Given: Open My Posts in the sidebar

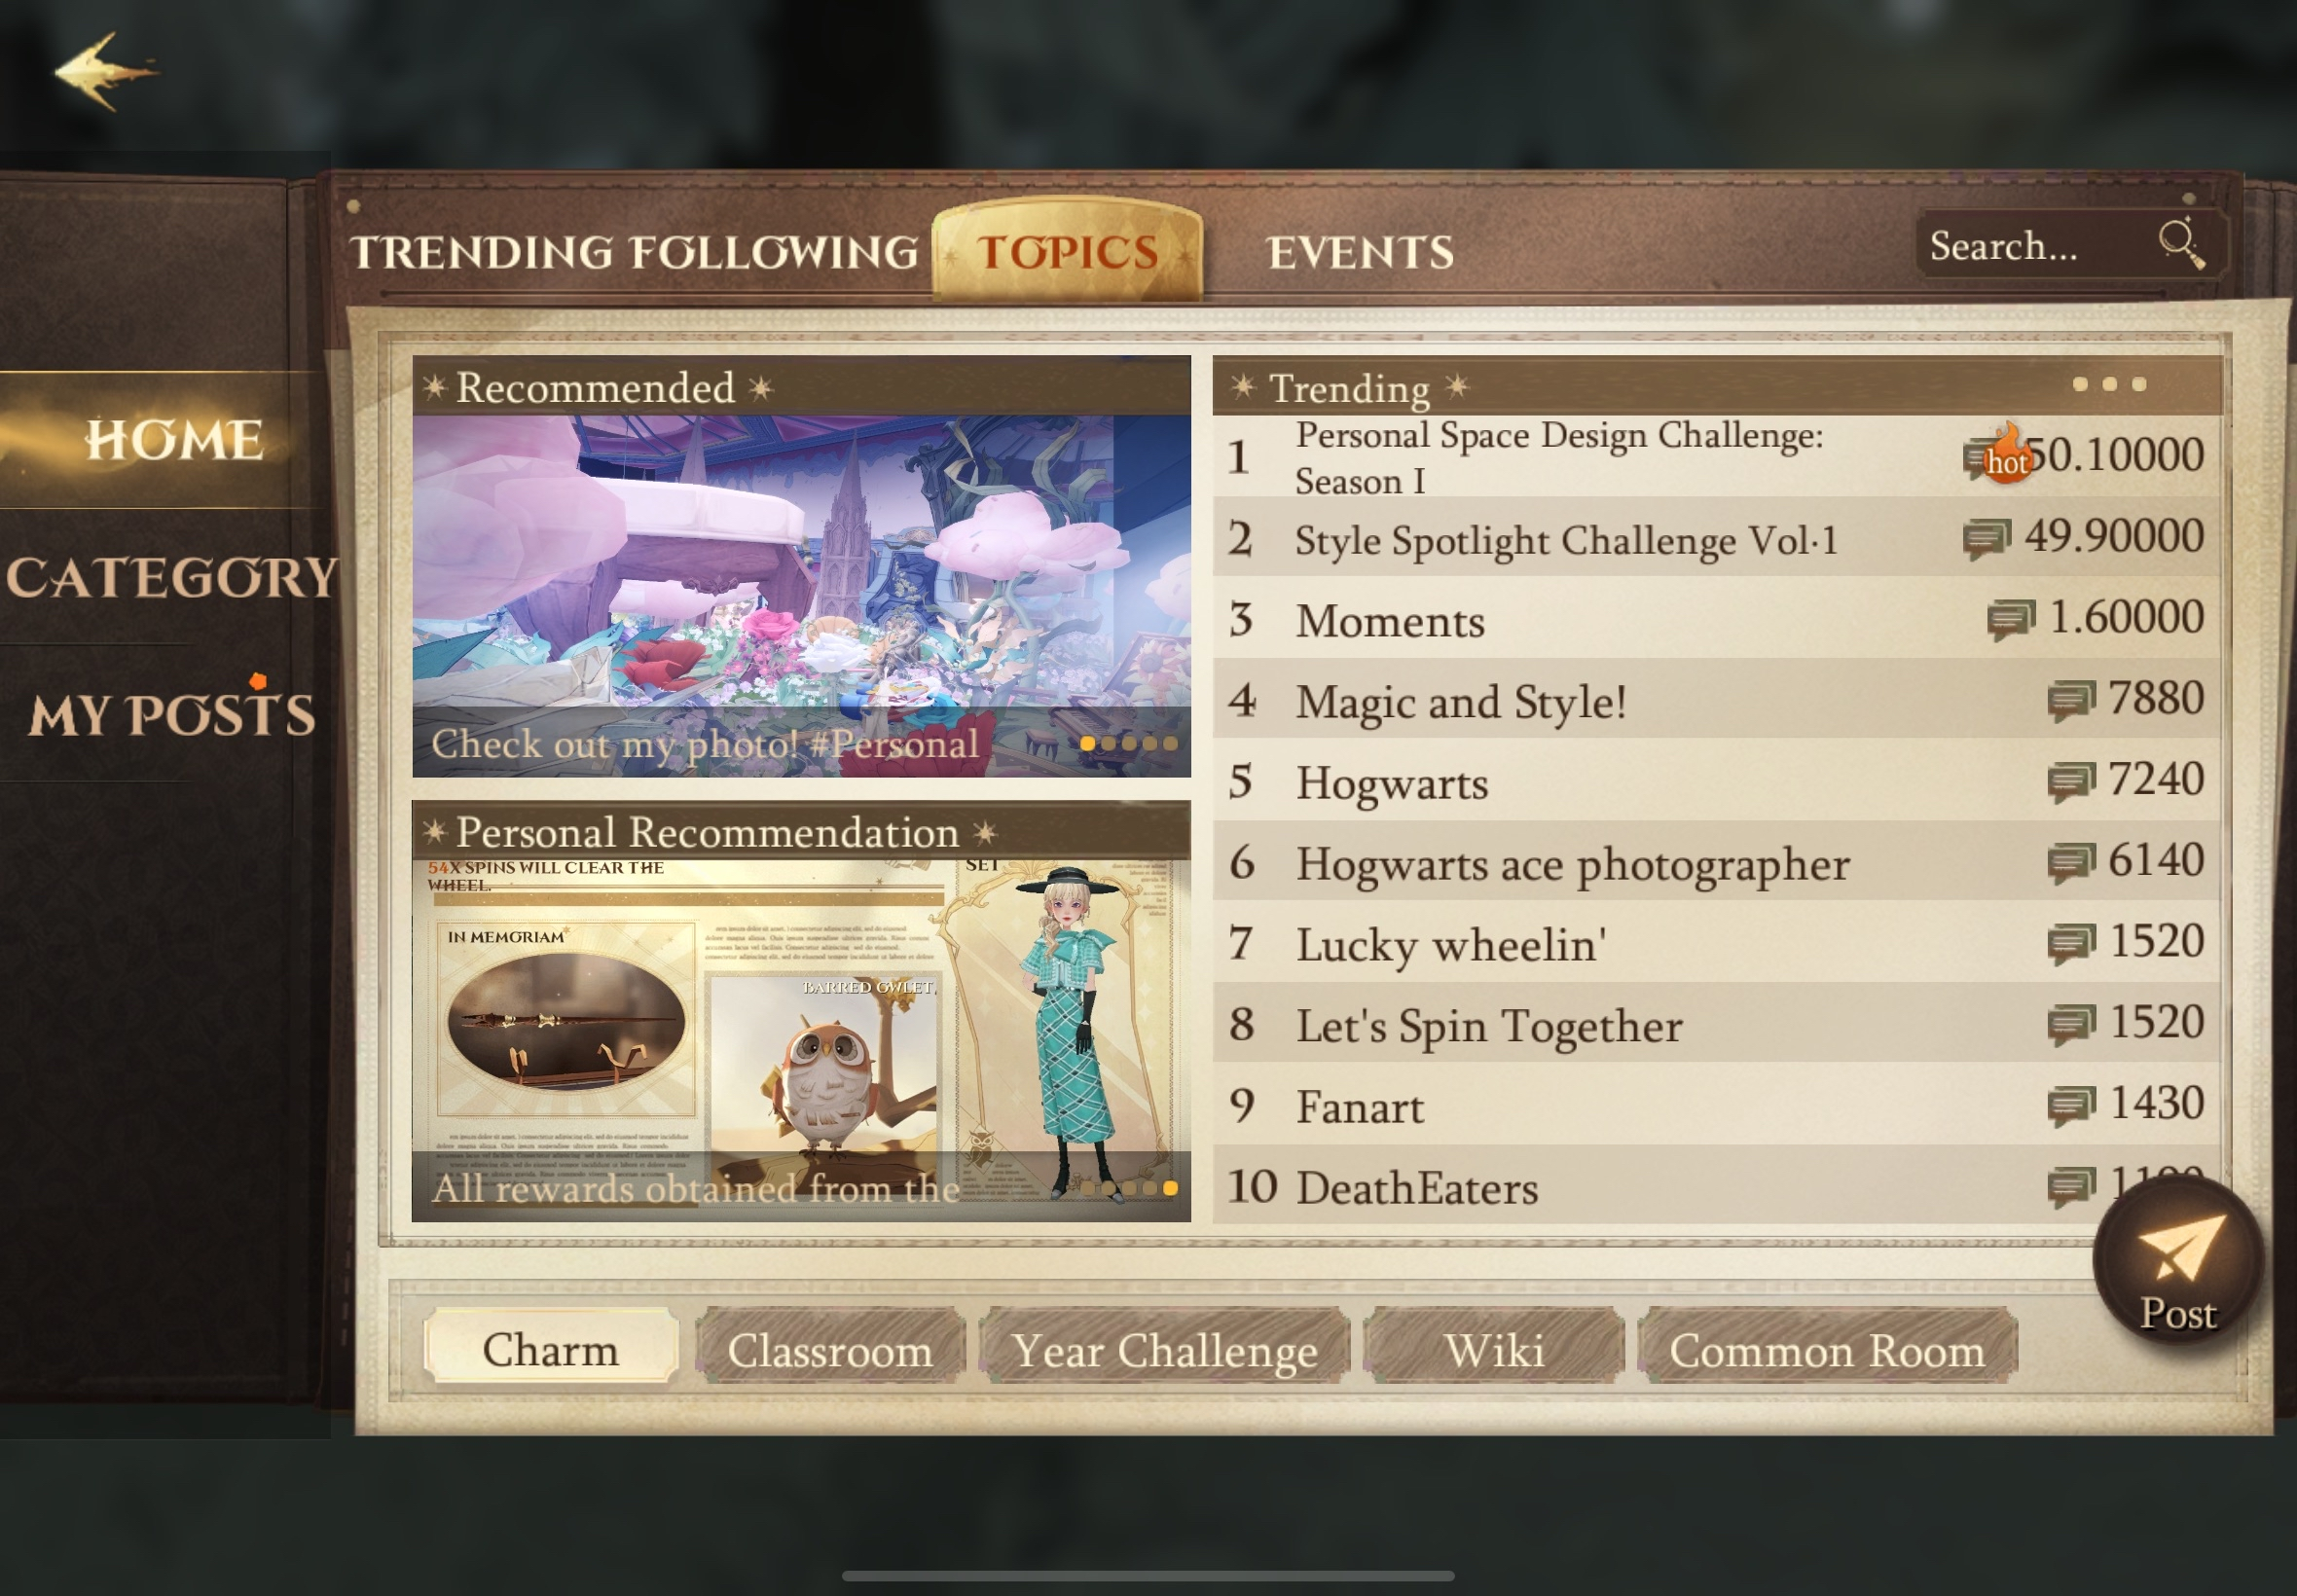Looking at the screenshot, I should [172, 714].
